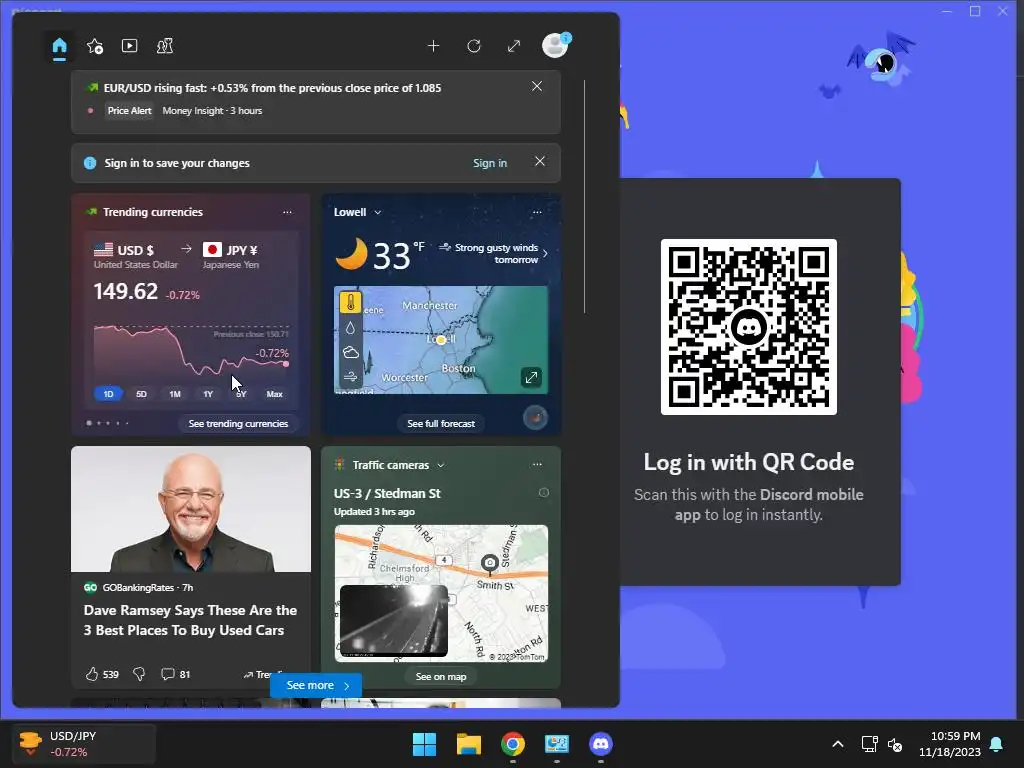Image resolution: width=1024 pixels, height=768 pixels.
Task: Click the widgets panel scrollbar
Action: [584, 197]
